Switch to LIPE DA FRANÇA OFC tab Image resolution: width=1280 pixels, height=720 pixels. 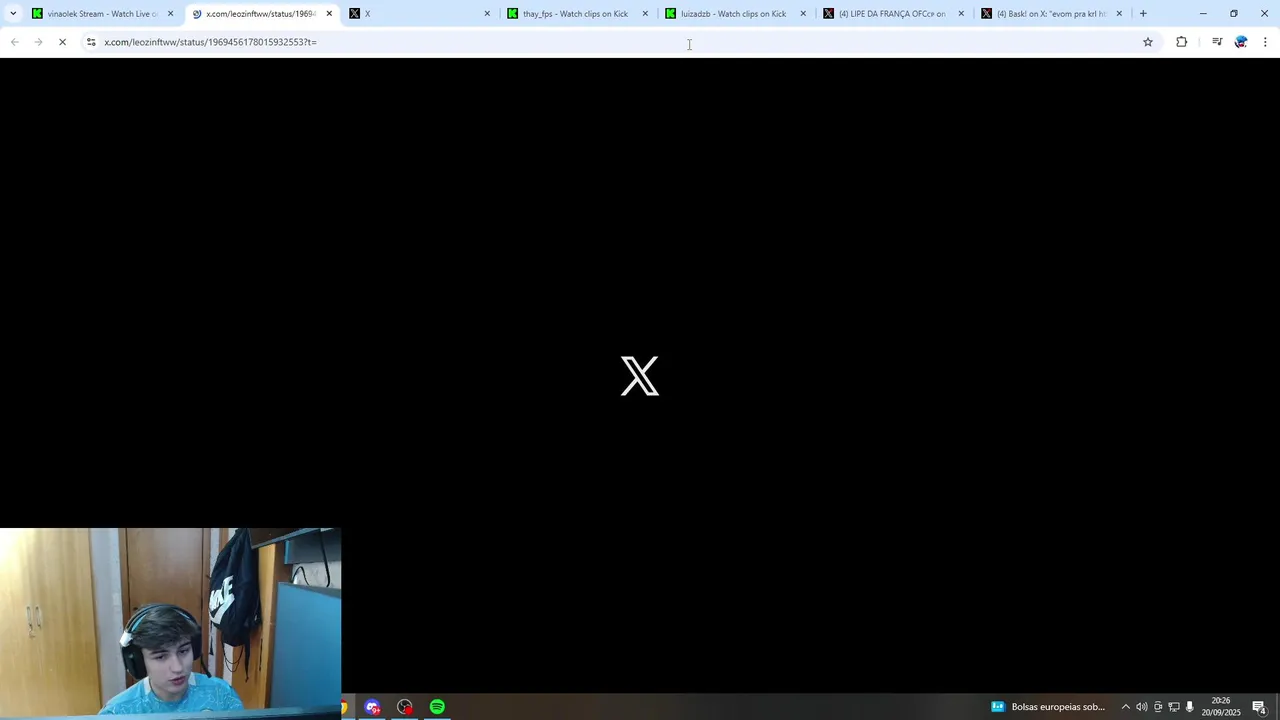pos(894,14)
